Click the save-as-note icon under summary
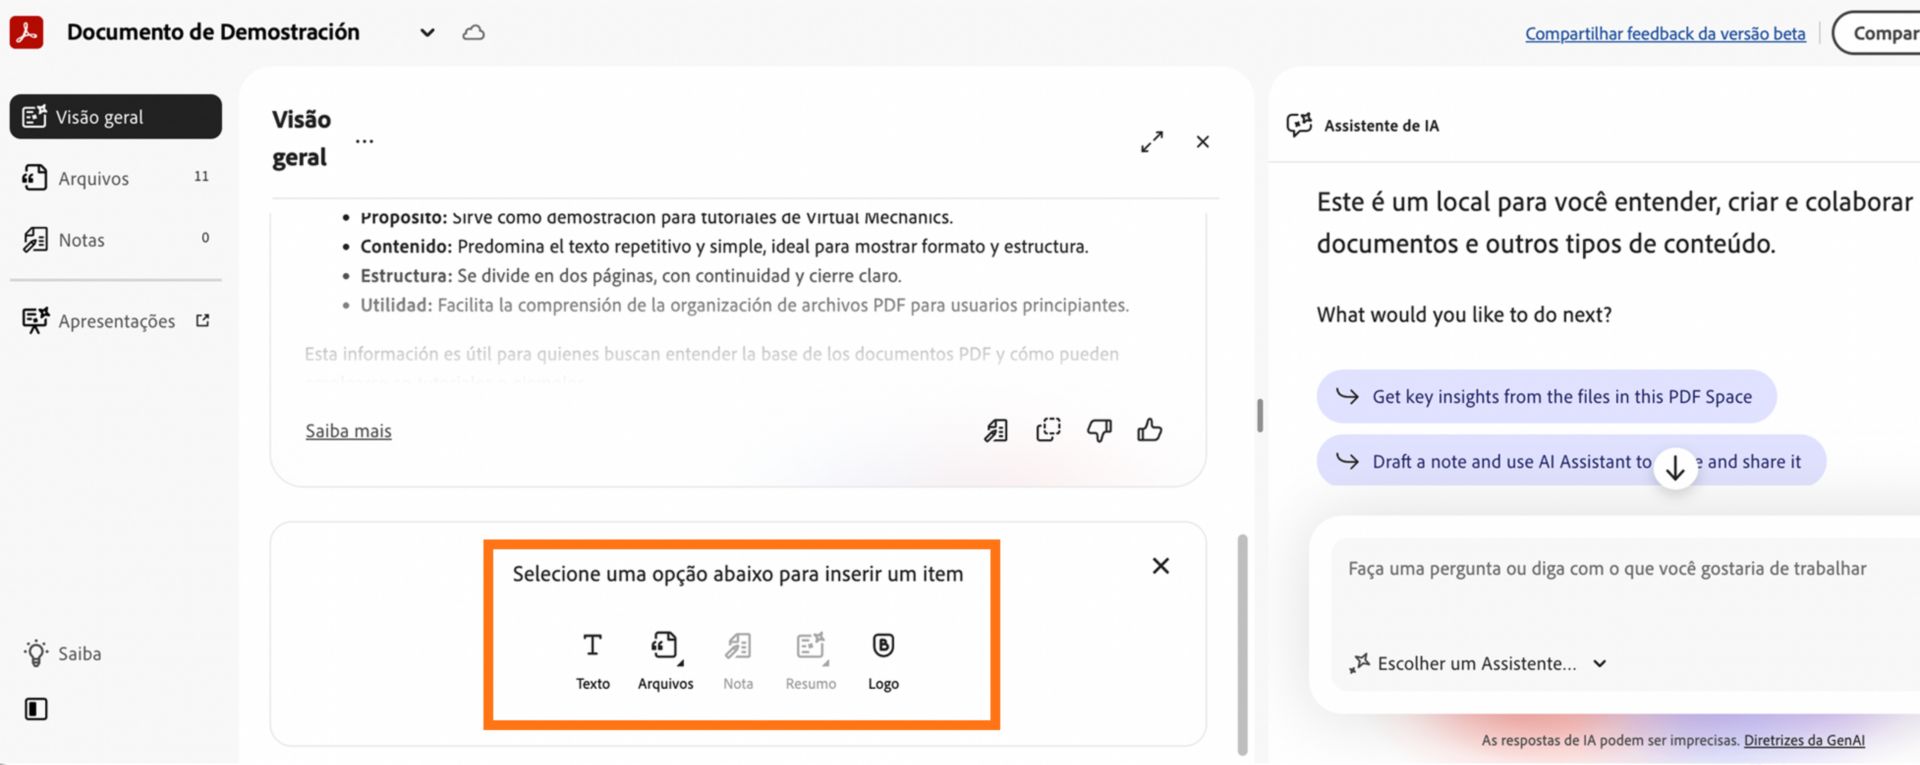 996,431
